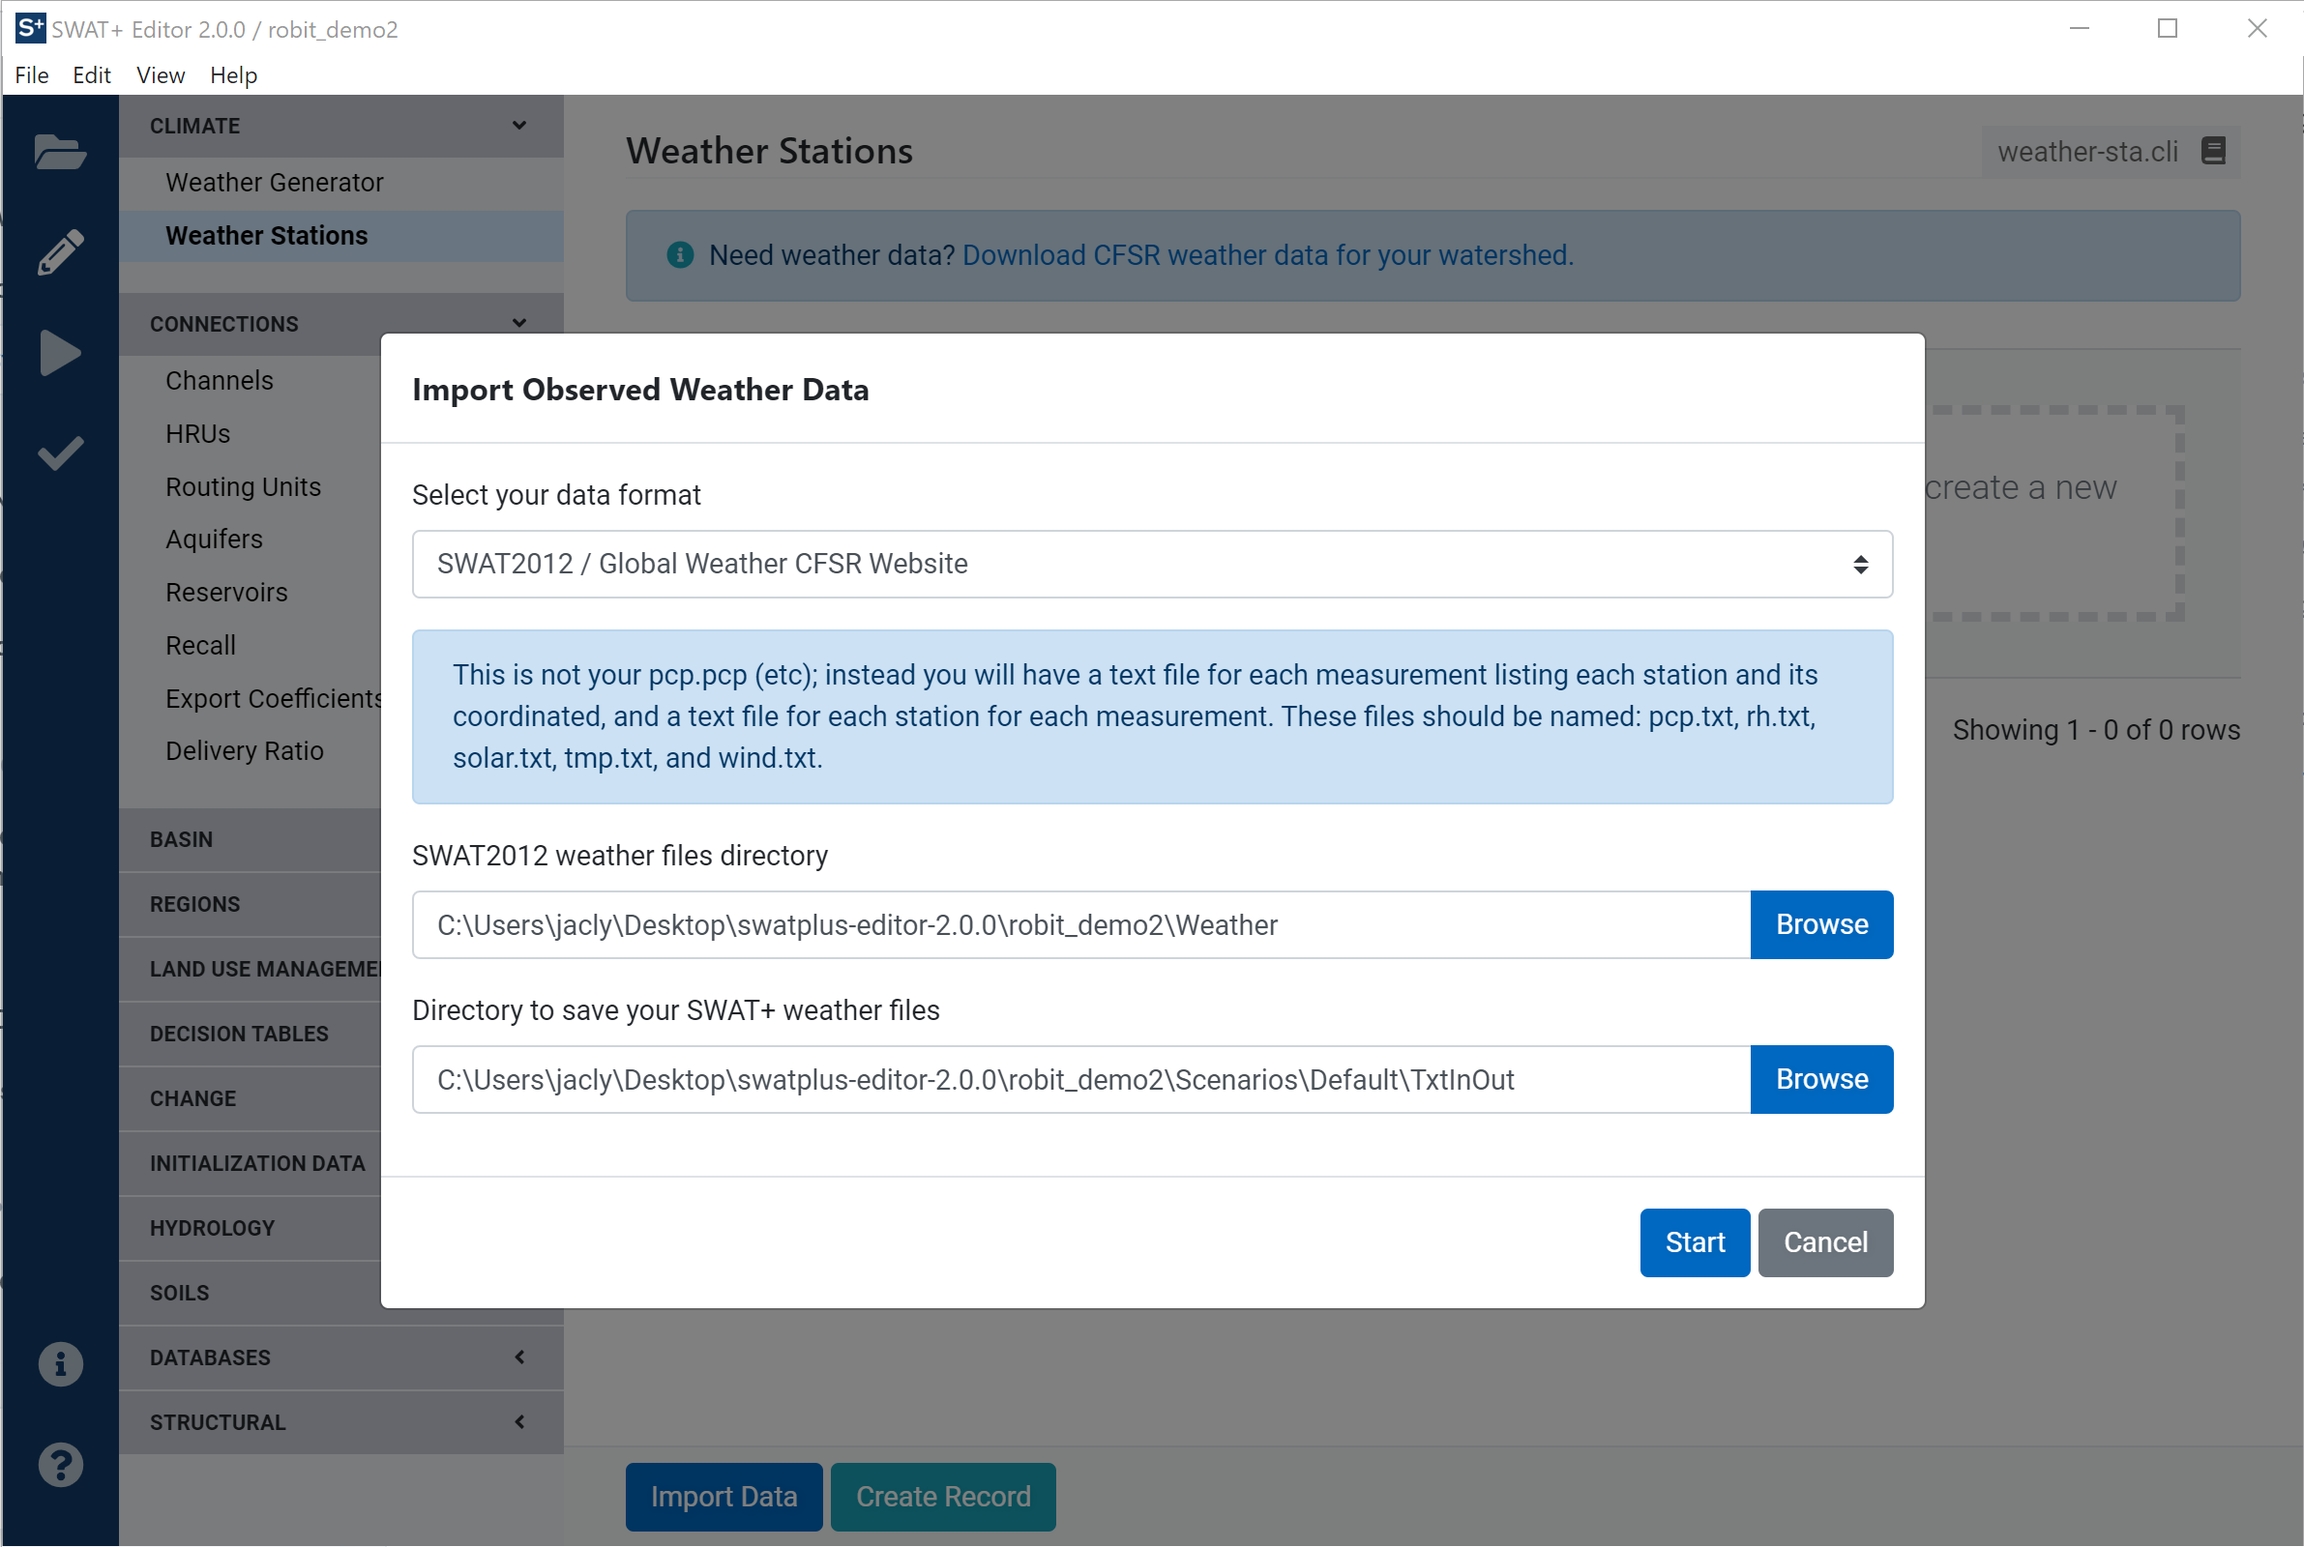Viewport: 2304px width, 1547px height.
Task: Expand the DATABASES section
Action: 519,1357
